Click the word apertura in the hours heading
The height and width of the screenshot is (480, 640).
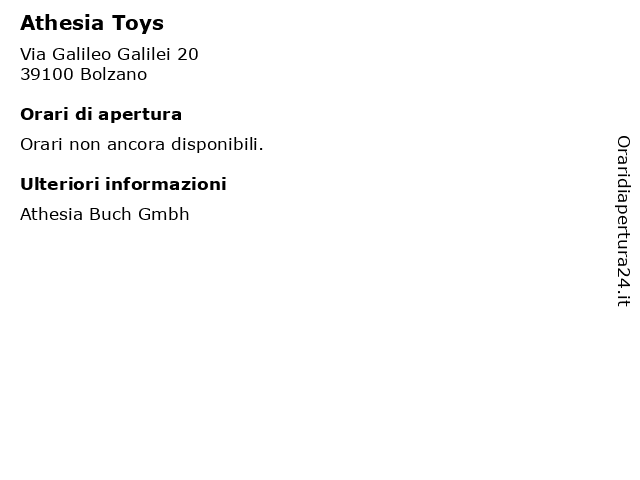140,116
